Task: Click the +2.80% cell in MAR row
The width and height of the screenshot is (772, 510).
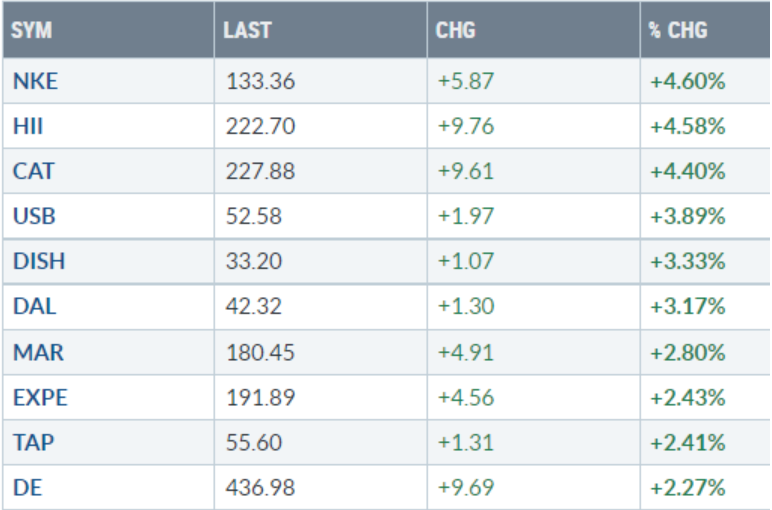Action: tap(687, 353)
